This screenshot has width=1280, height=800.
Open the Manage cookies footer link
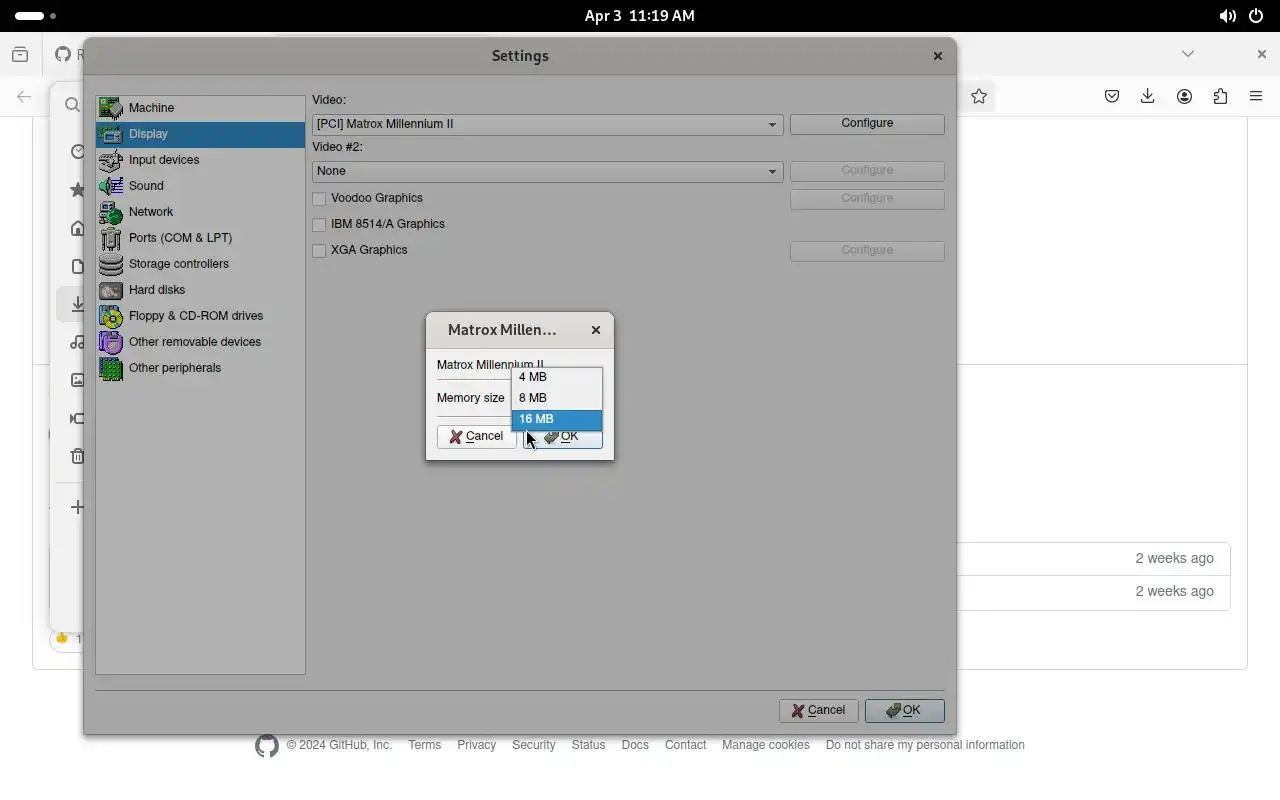(766, 745)
